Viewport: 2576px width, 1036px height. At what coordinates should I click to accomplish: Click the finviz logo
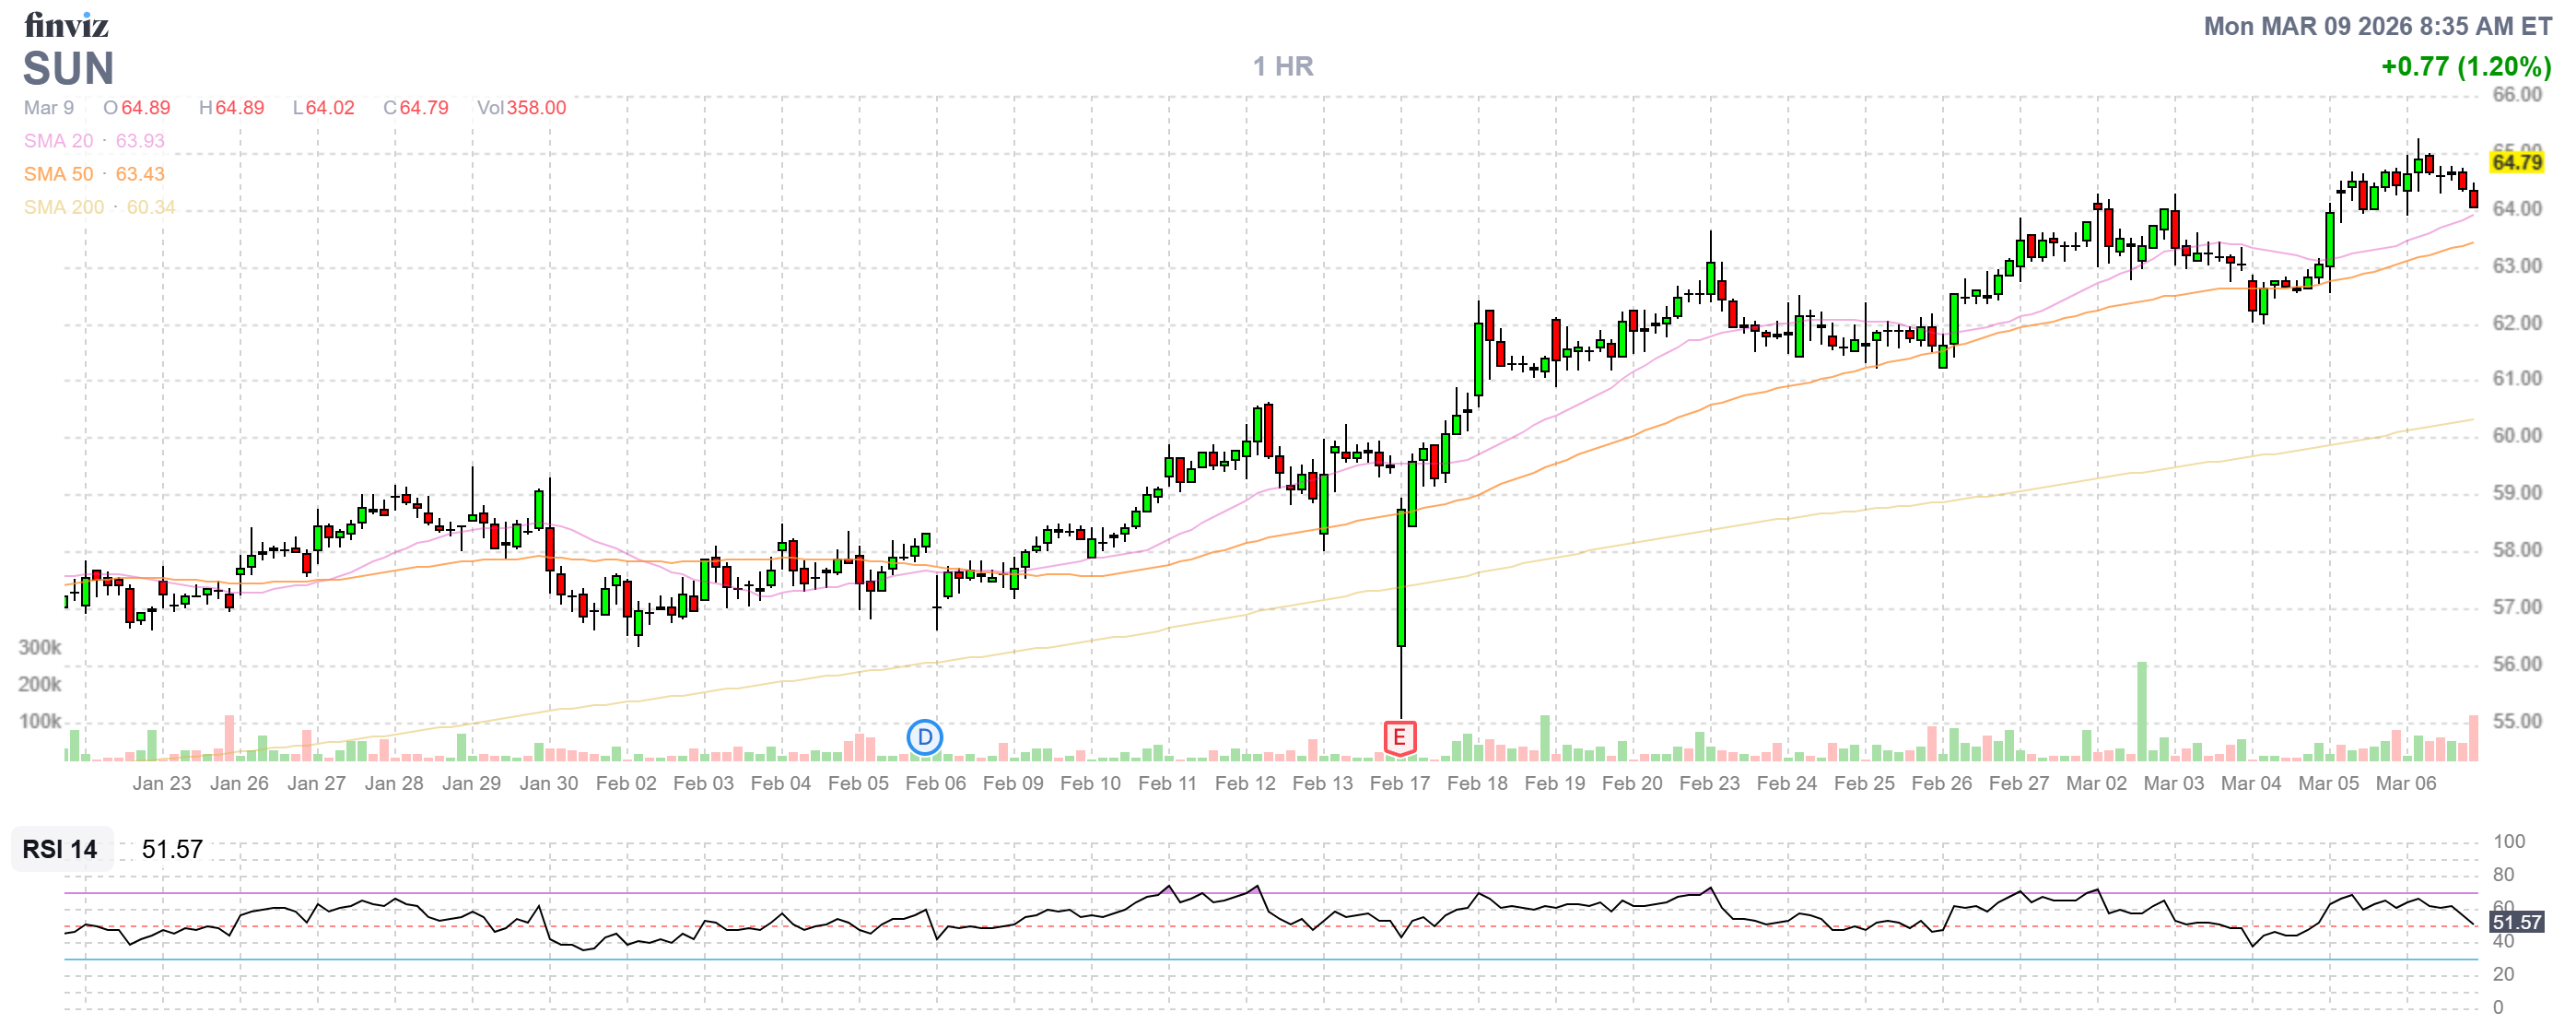click(x=66, y=24)
